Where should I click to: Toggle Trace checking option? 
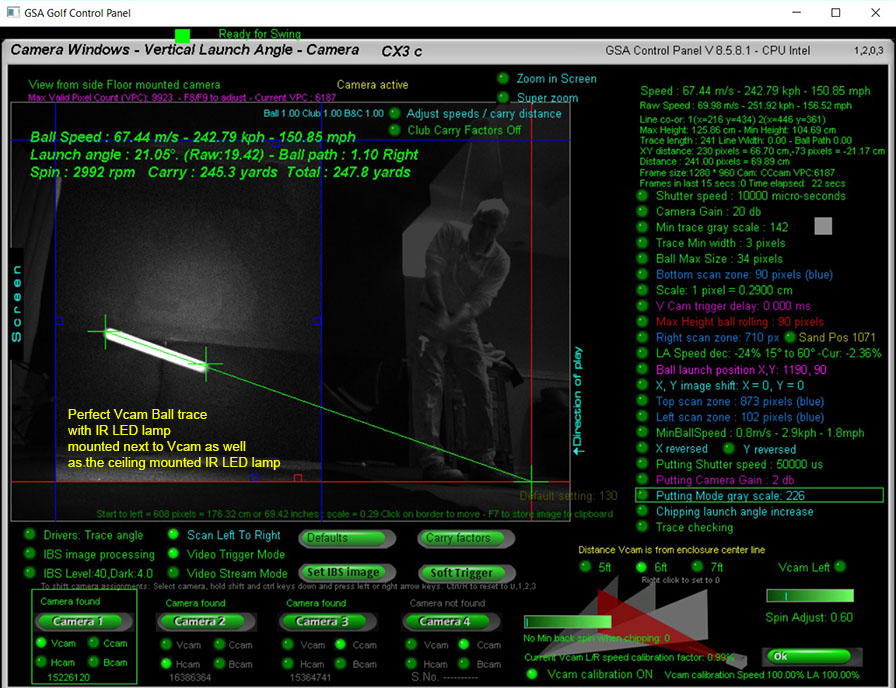click(x=642, y=526)
